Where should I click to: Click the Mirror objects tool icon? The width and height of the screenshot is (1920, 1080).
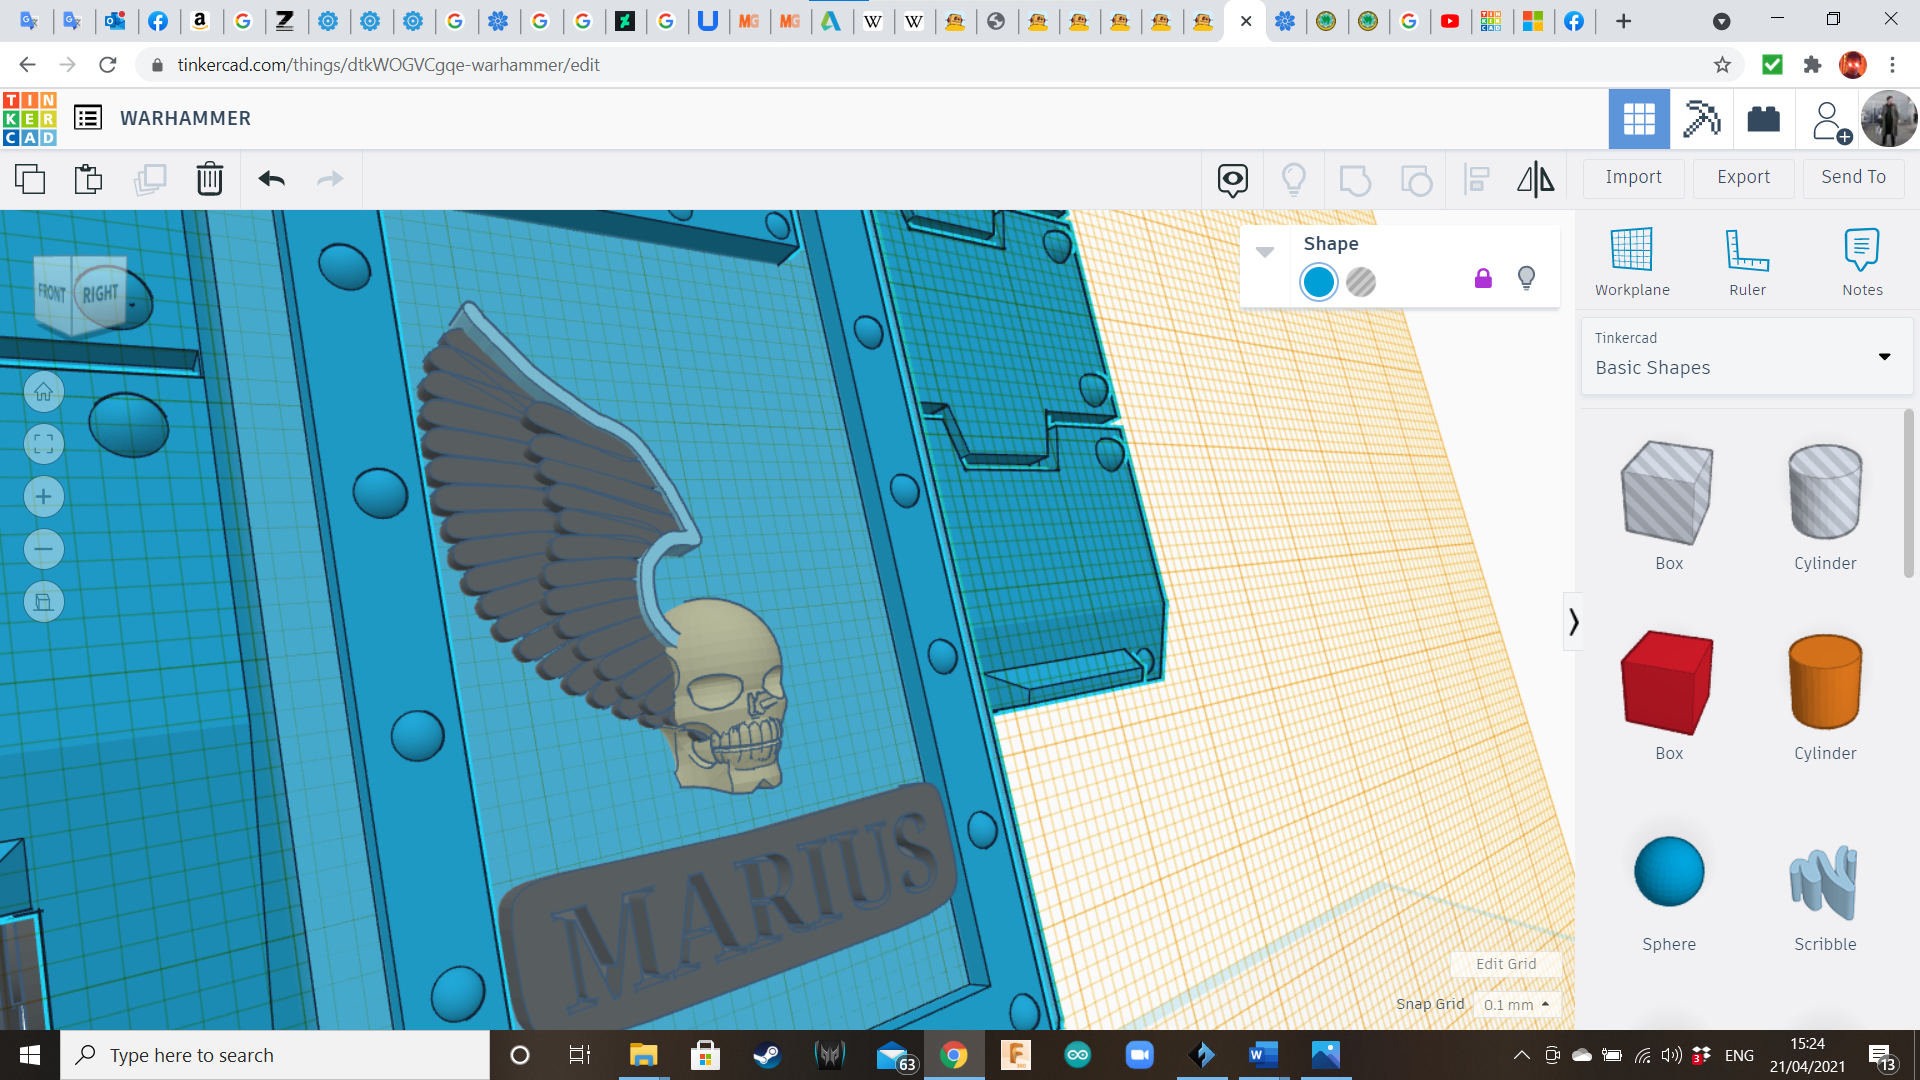point(1535,179)
